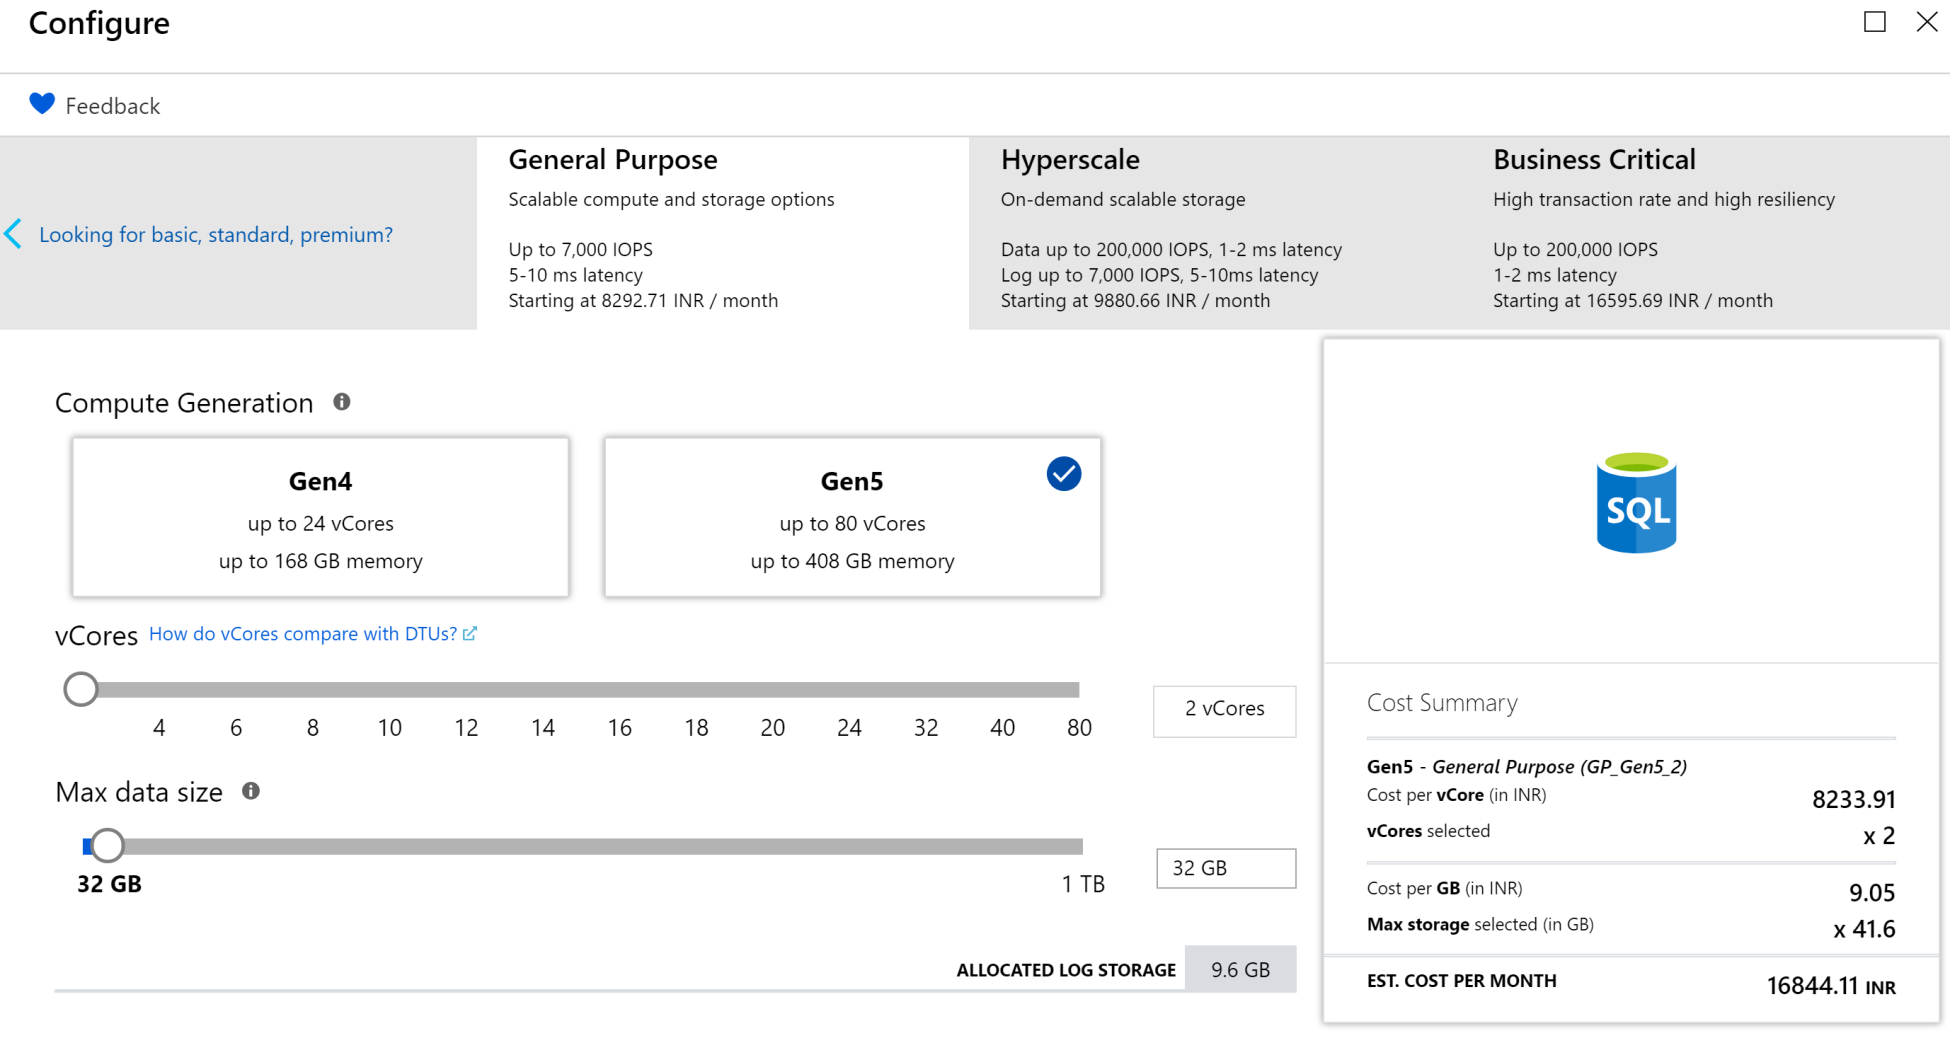Click the 9.6 GB allocated log storage value

click(x=1241, y=969)
